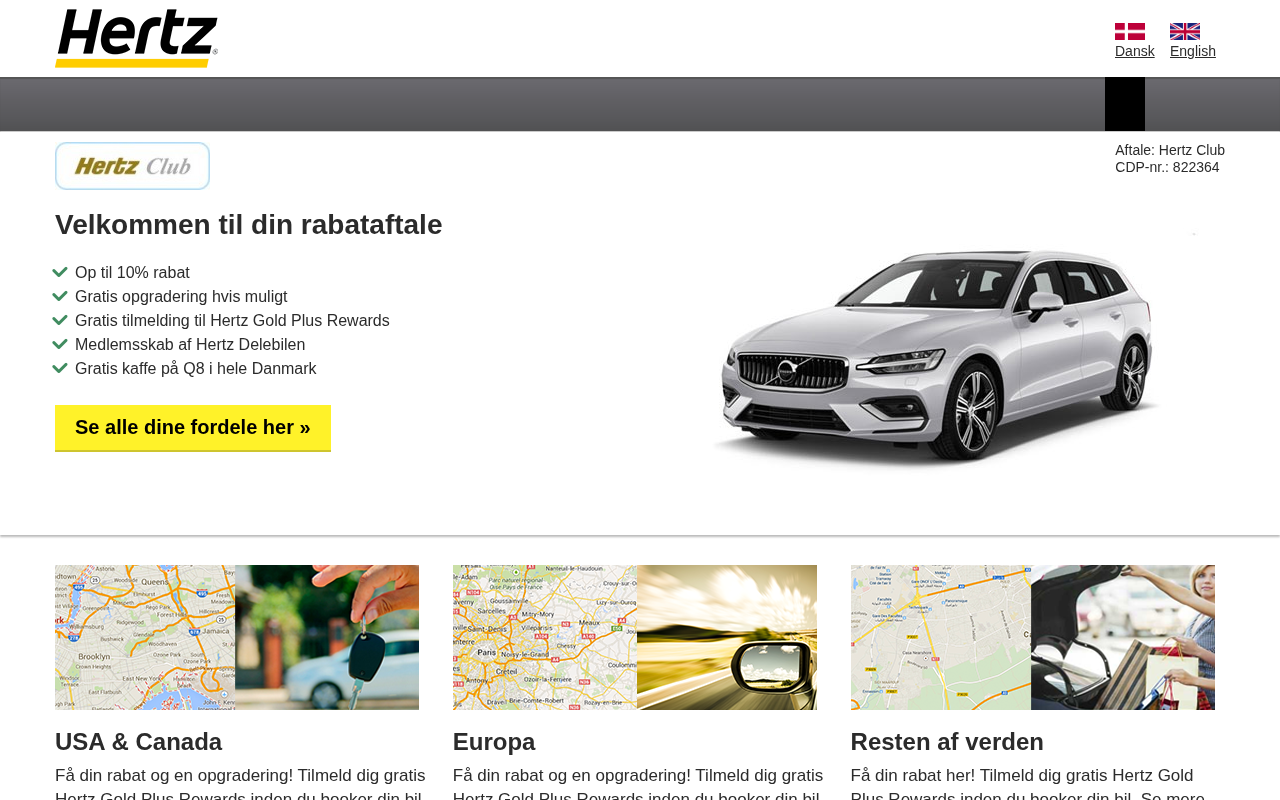Select the UK flag icon
The image size is (1280, 800).
click(x=1185, y=31)
